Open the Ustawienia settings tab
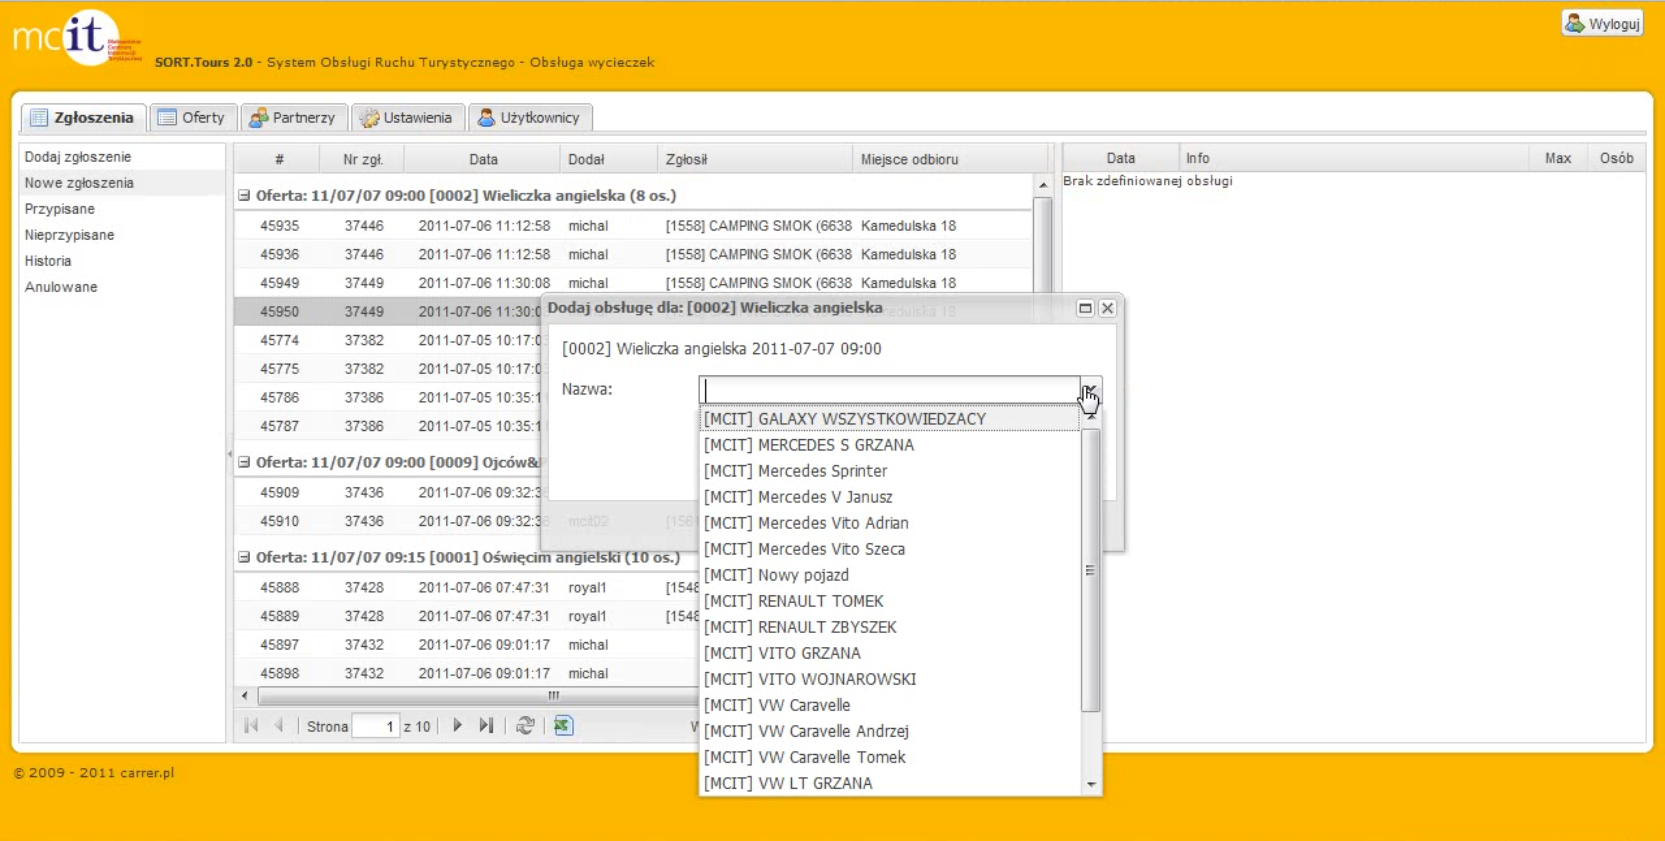 point(407,117)
